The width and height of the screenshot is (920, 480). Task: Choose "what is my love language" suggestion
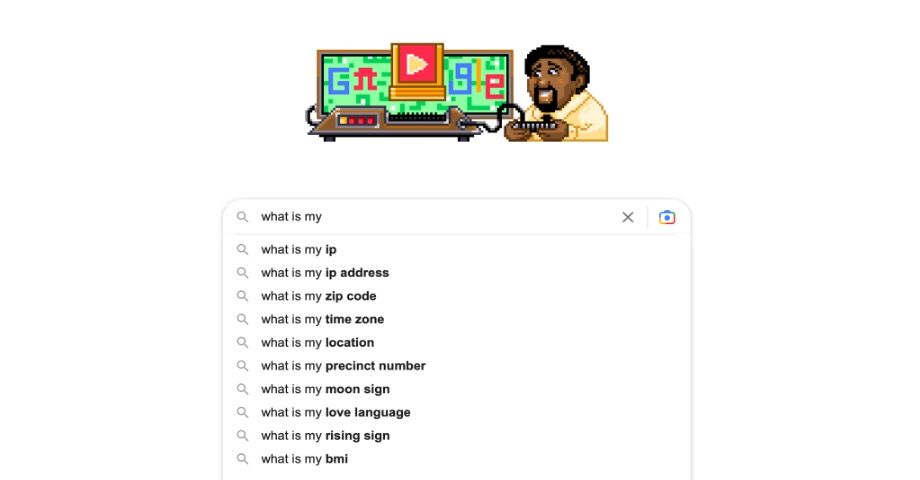(x=335, y=412)
